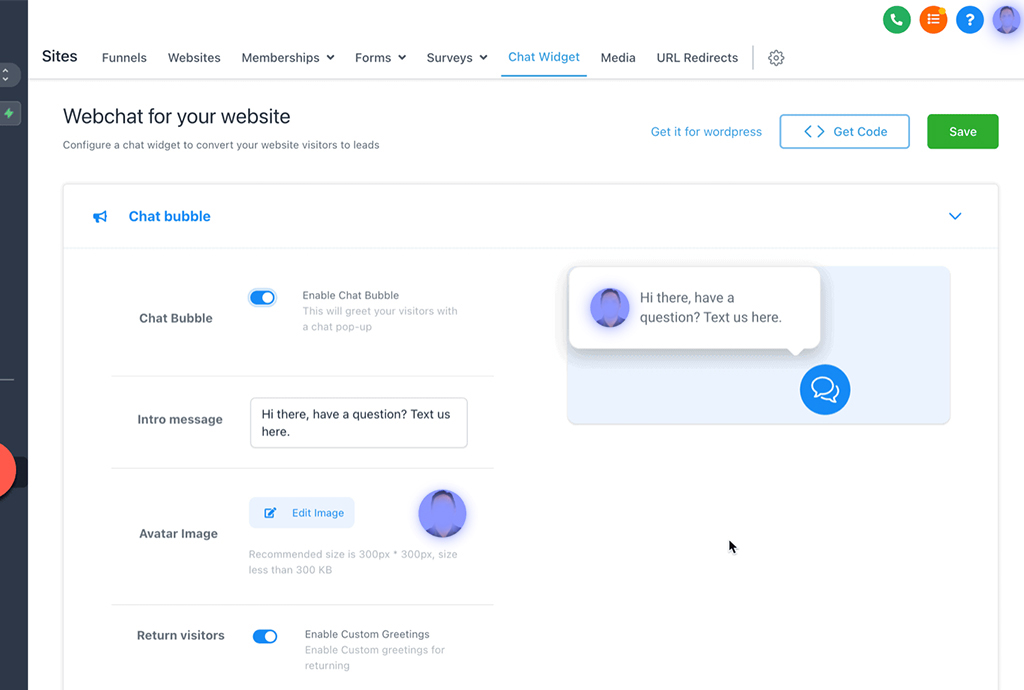1024x690 pixels.
Task: Click the green phone dialer icon
Action: click(x=896, y=19)
